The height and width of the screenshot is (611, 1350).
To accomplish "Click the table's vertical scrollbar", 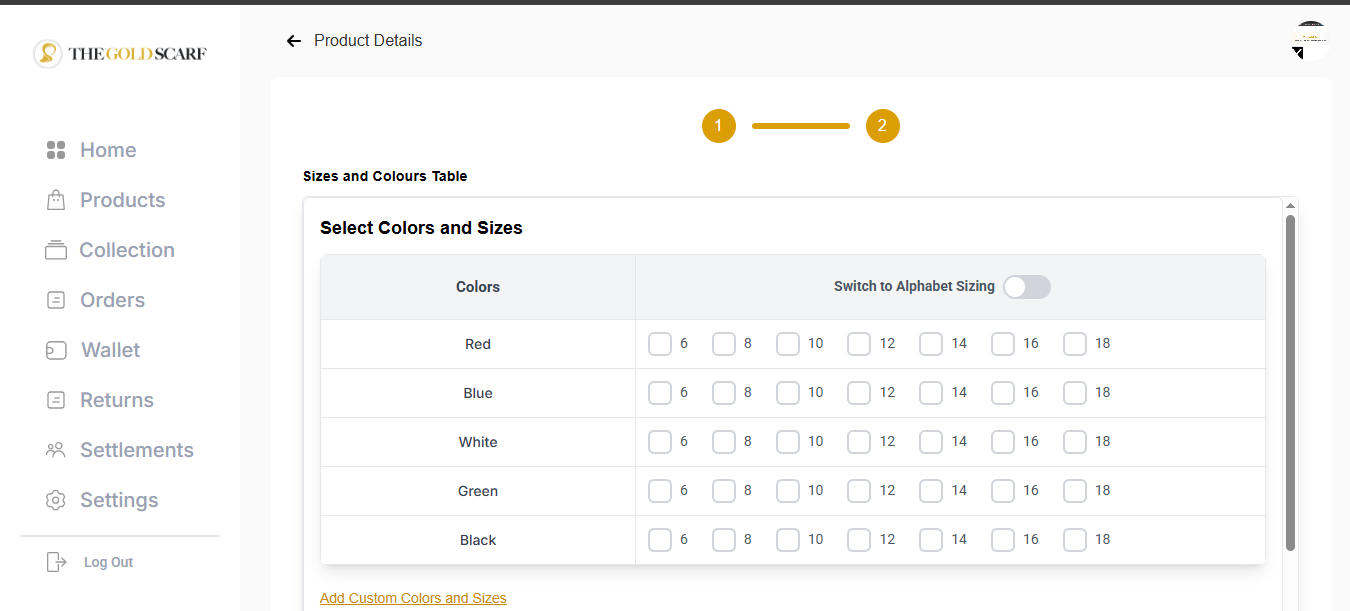I will pos(1290,380).
